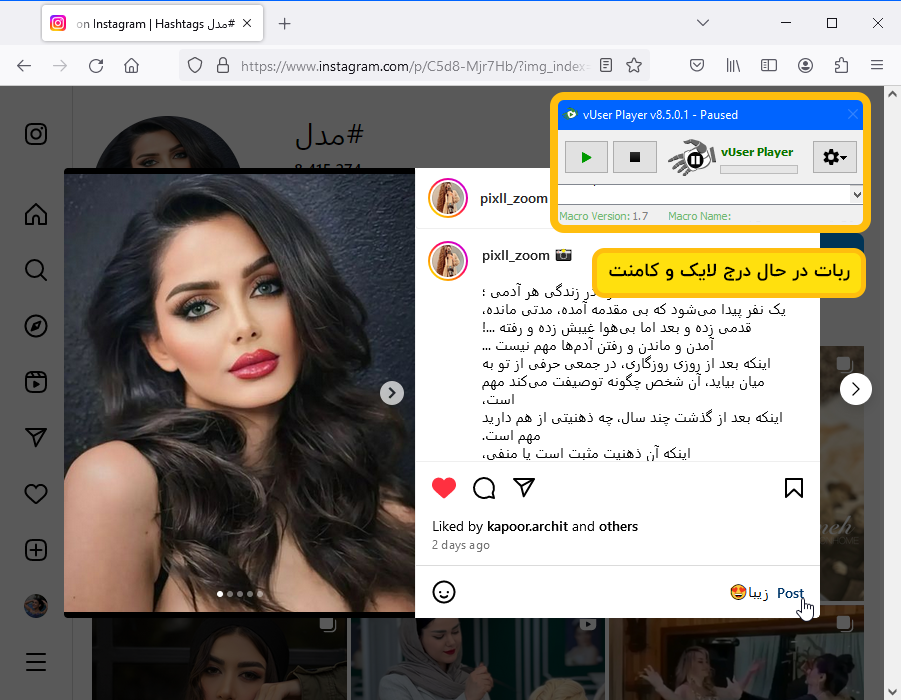Select the Instagram Hashtags browser tab

point(152,24)
